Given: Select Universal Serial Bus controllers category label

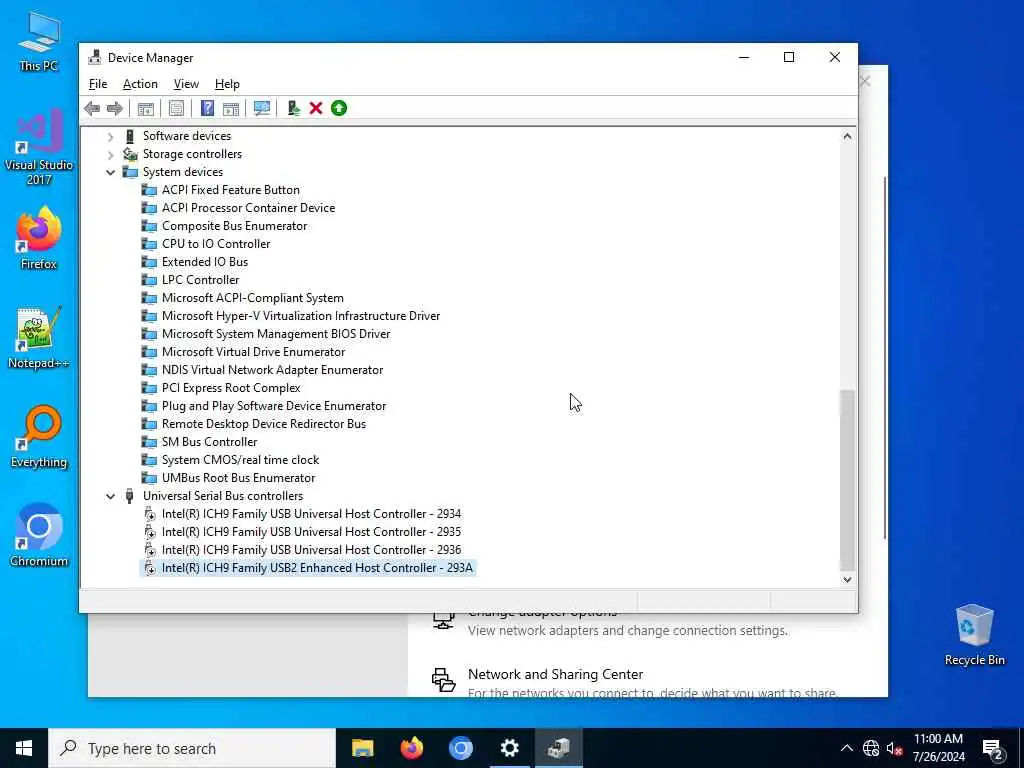Looking at the screenshot, I should [223, 496].
